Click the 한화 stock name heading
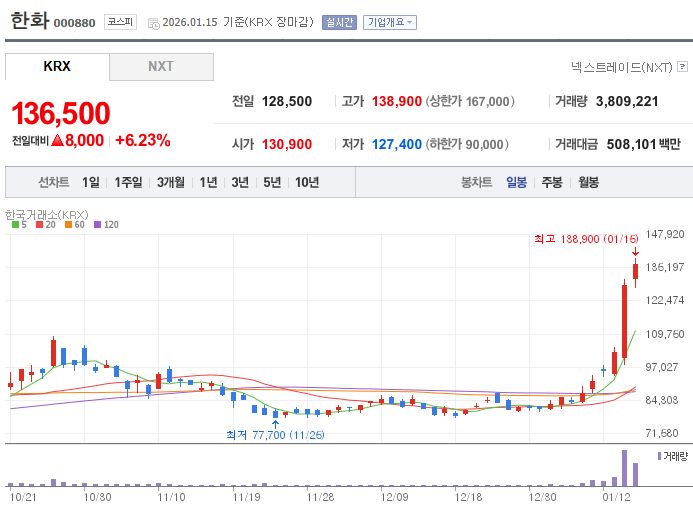 29,20
